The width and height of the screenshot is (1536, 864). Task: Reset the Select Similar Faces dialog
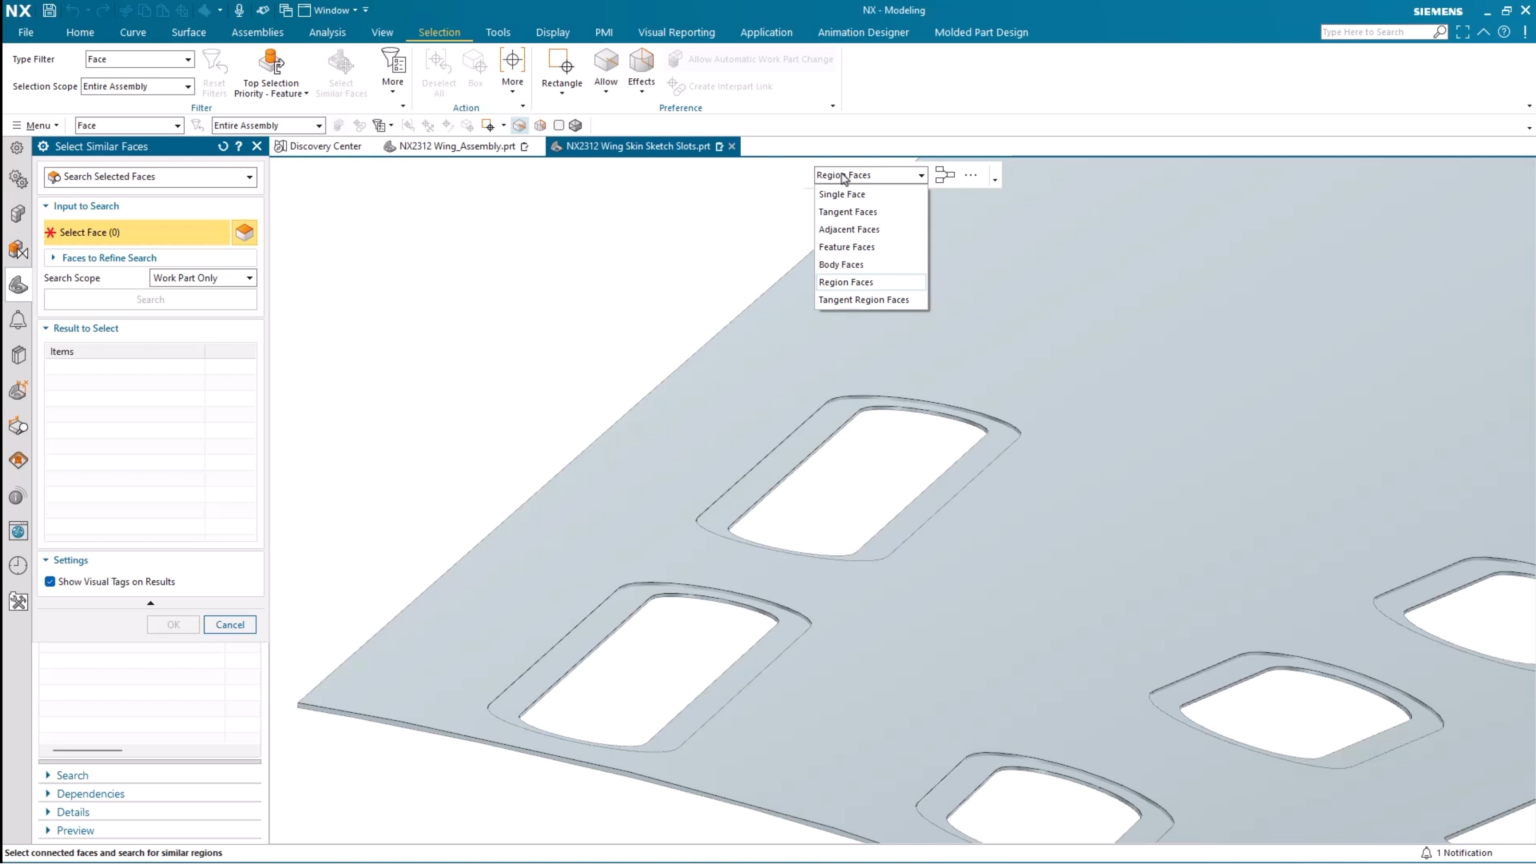(x=223, y=146)
